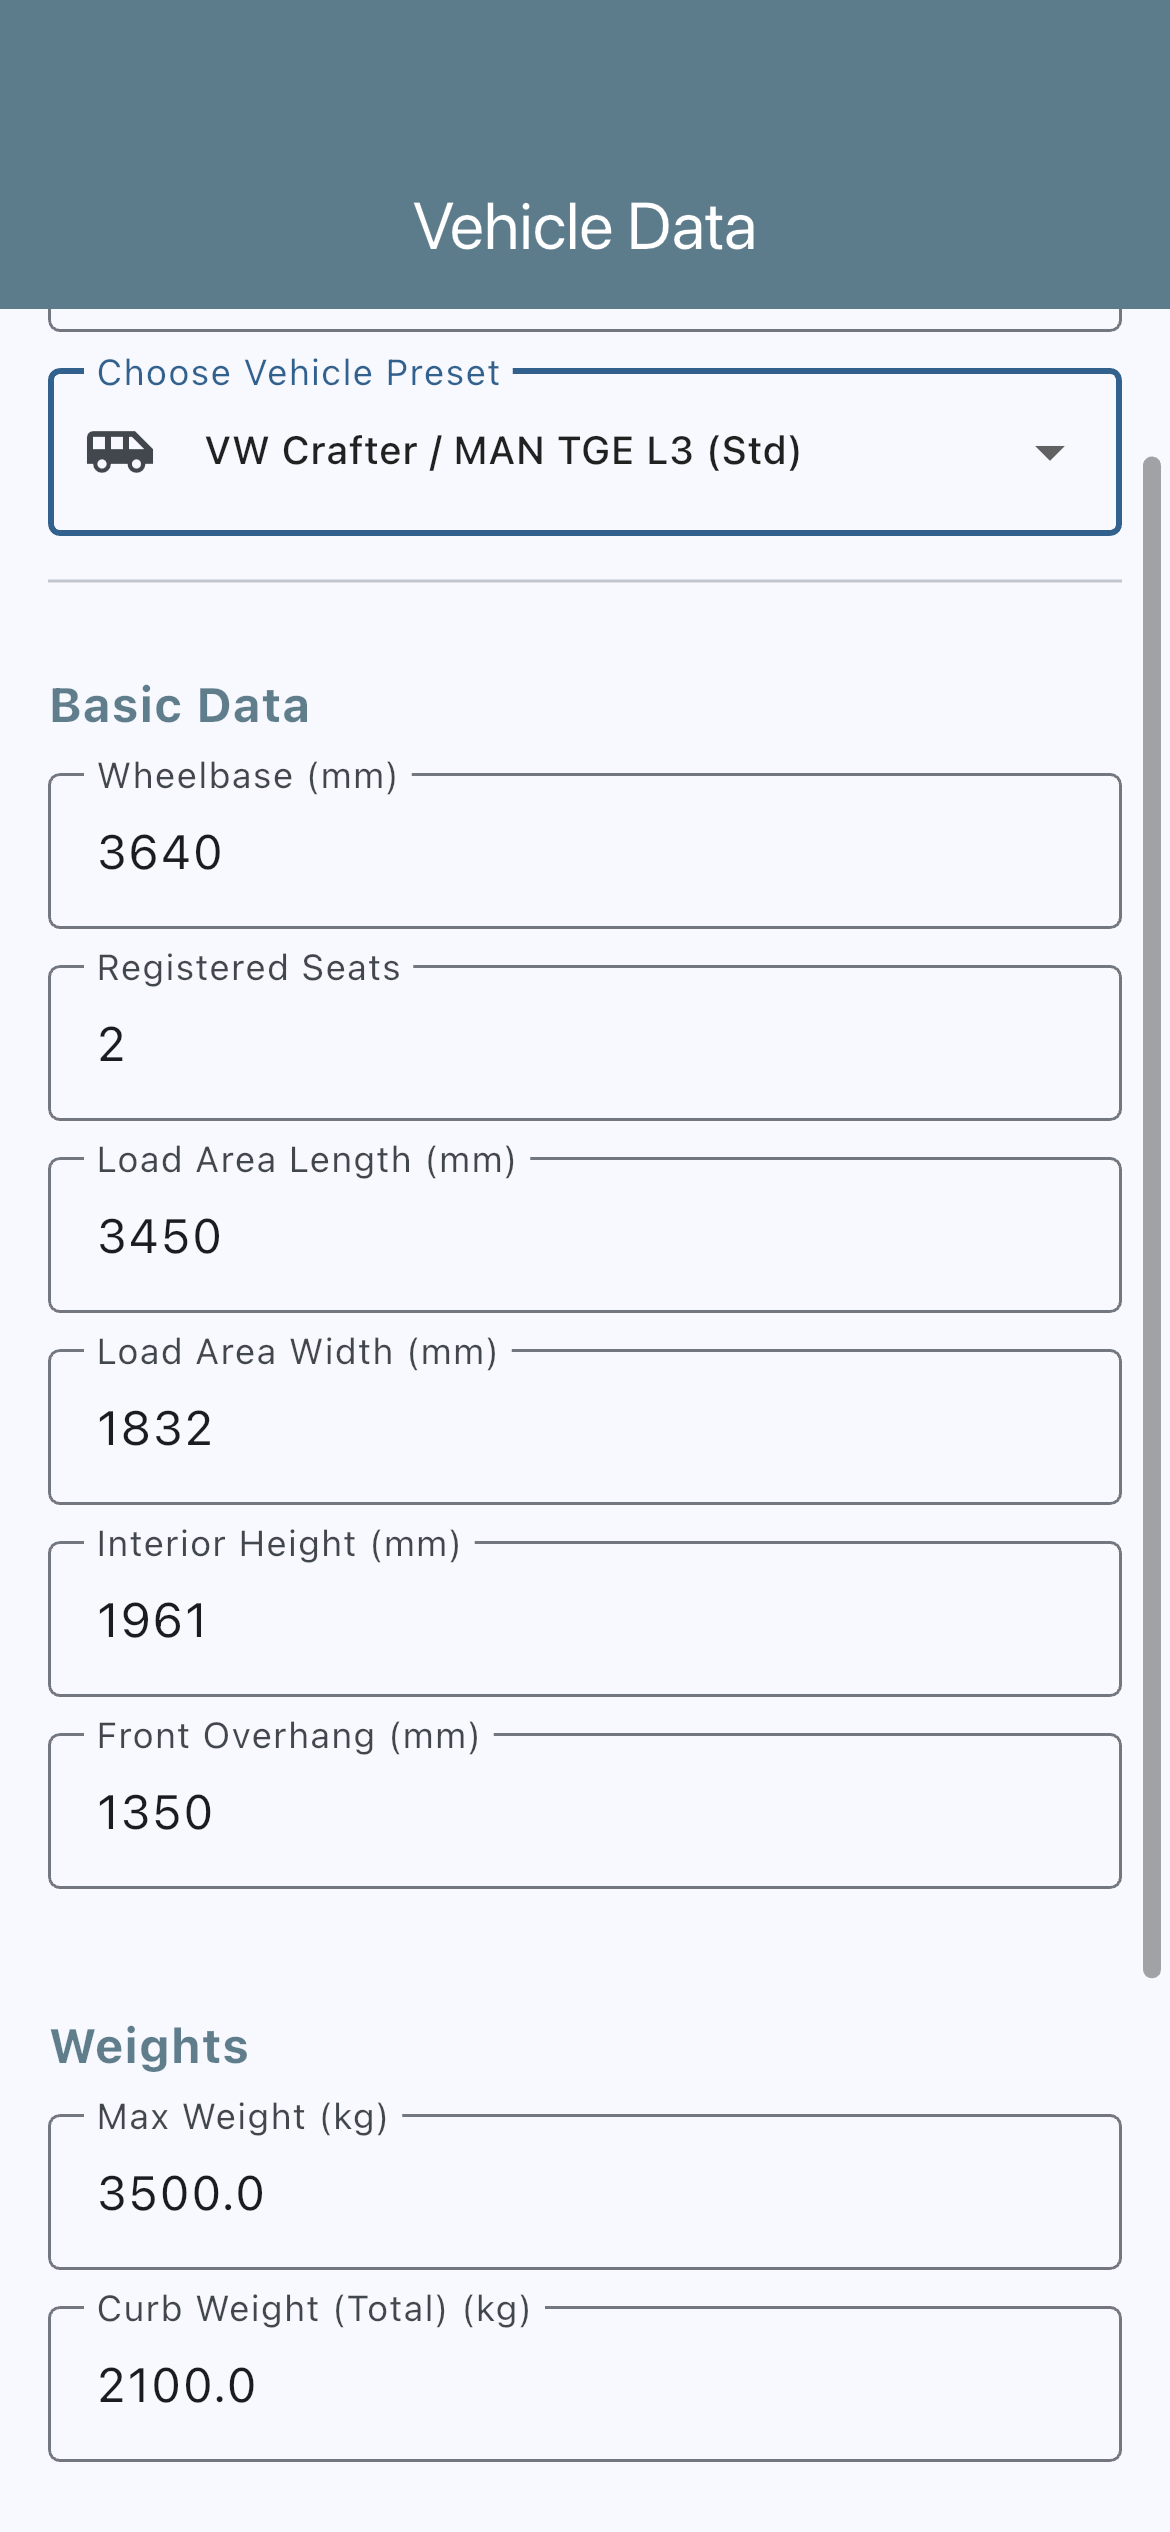Select the Registered Seats input field

(x=585, y=1043)
